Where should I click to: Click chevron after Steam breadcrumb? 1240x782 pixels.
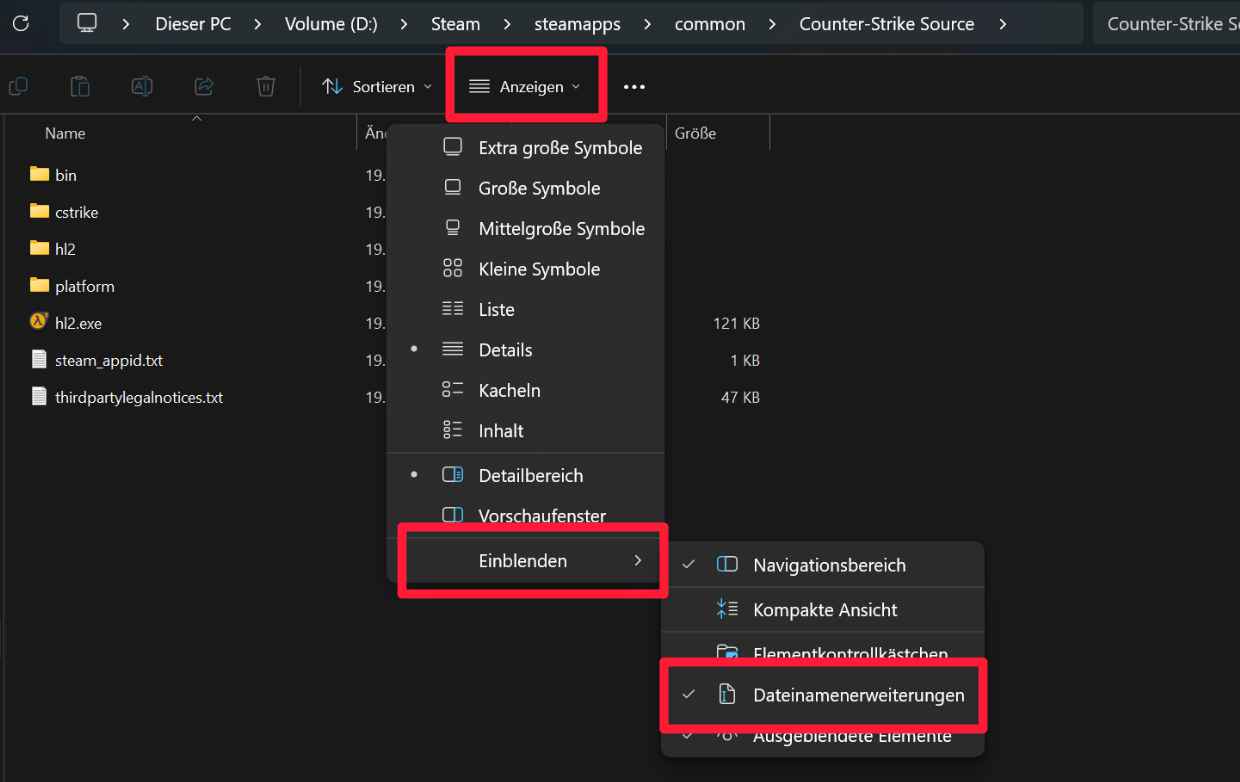point(508,23)
